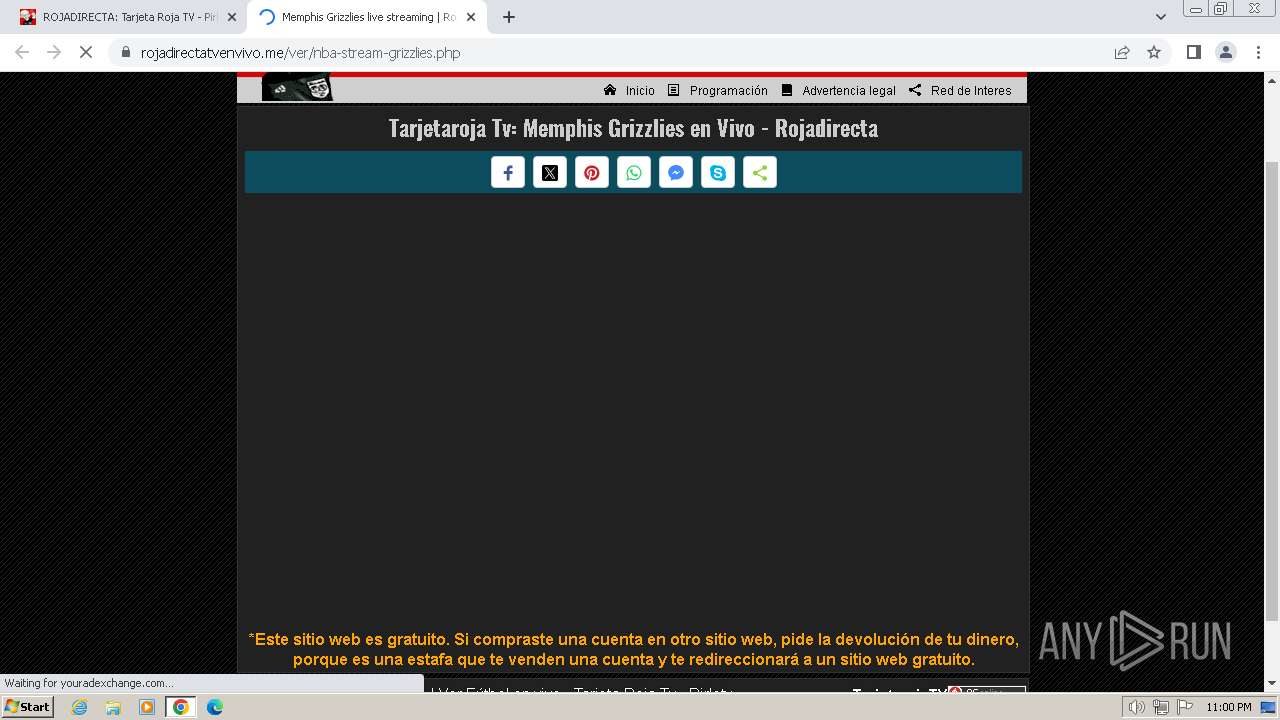This screenshot has width=1280, height=720.
Task: View site information lock icon
Action: [x=125, y=52]
